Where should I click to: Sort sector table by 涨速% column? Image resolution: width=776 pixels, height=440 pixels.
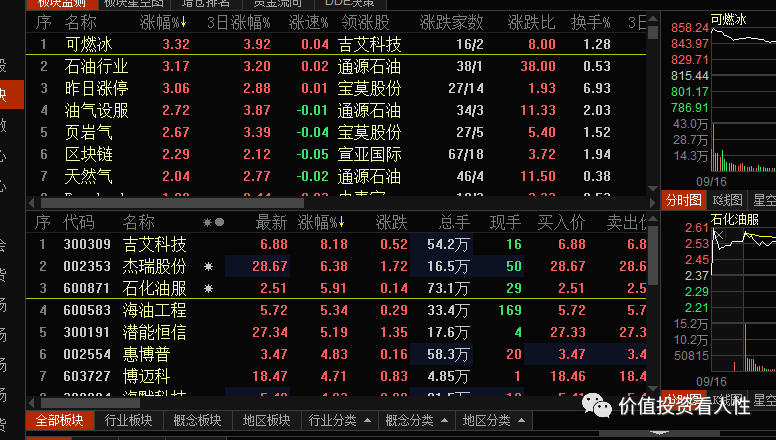pos(308,22)
